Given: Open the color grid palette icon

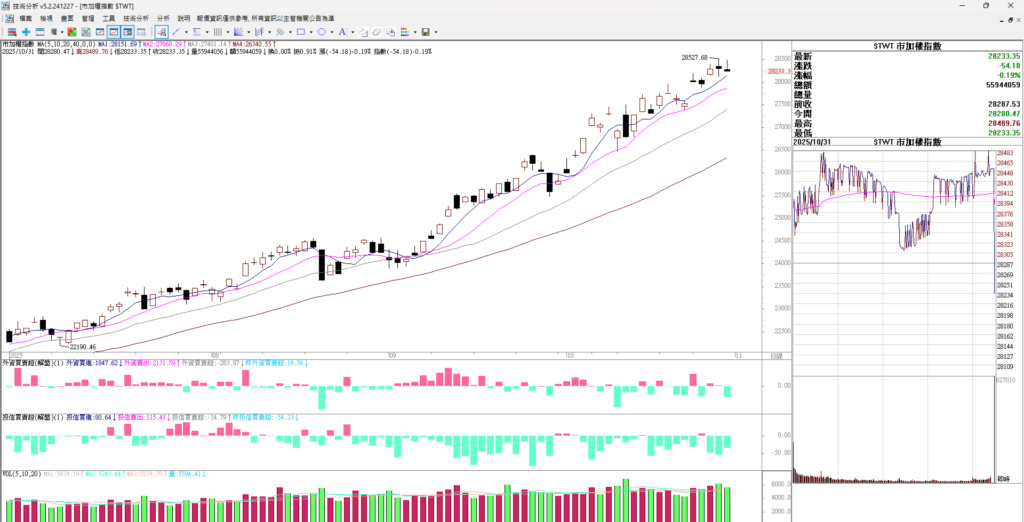Looking at the screenshot, I should [x=406, y=32].
